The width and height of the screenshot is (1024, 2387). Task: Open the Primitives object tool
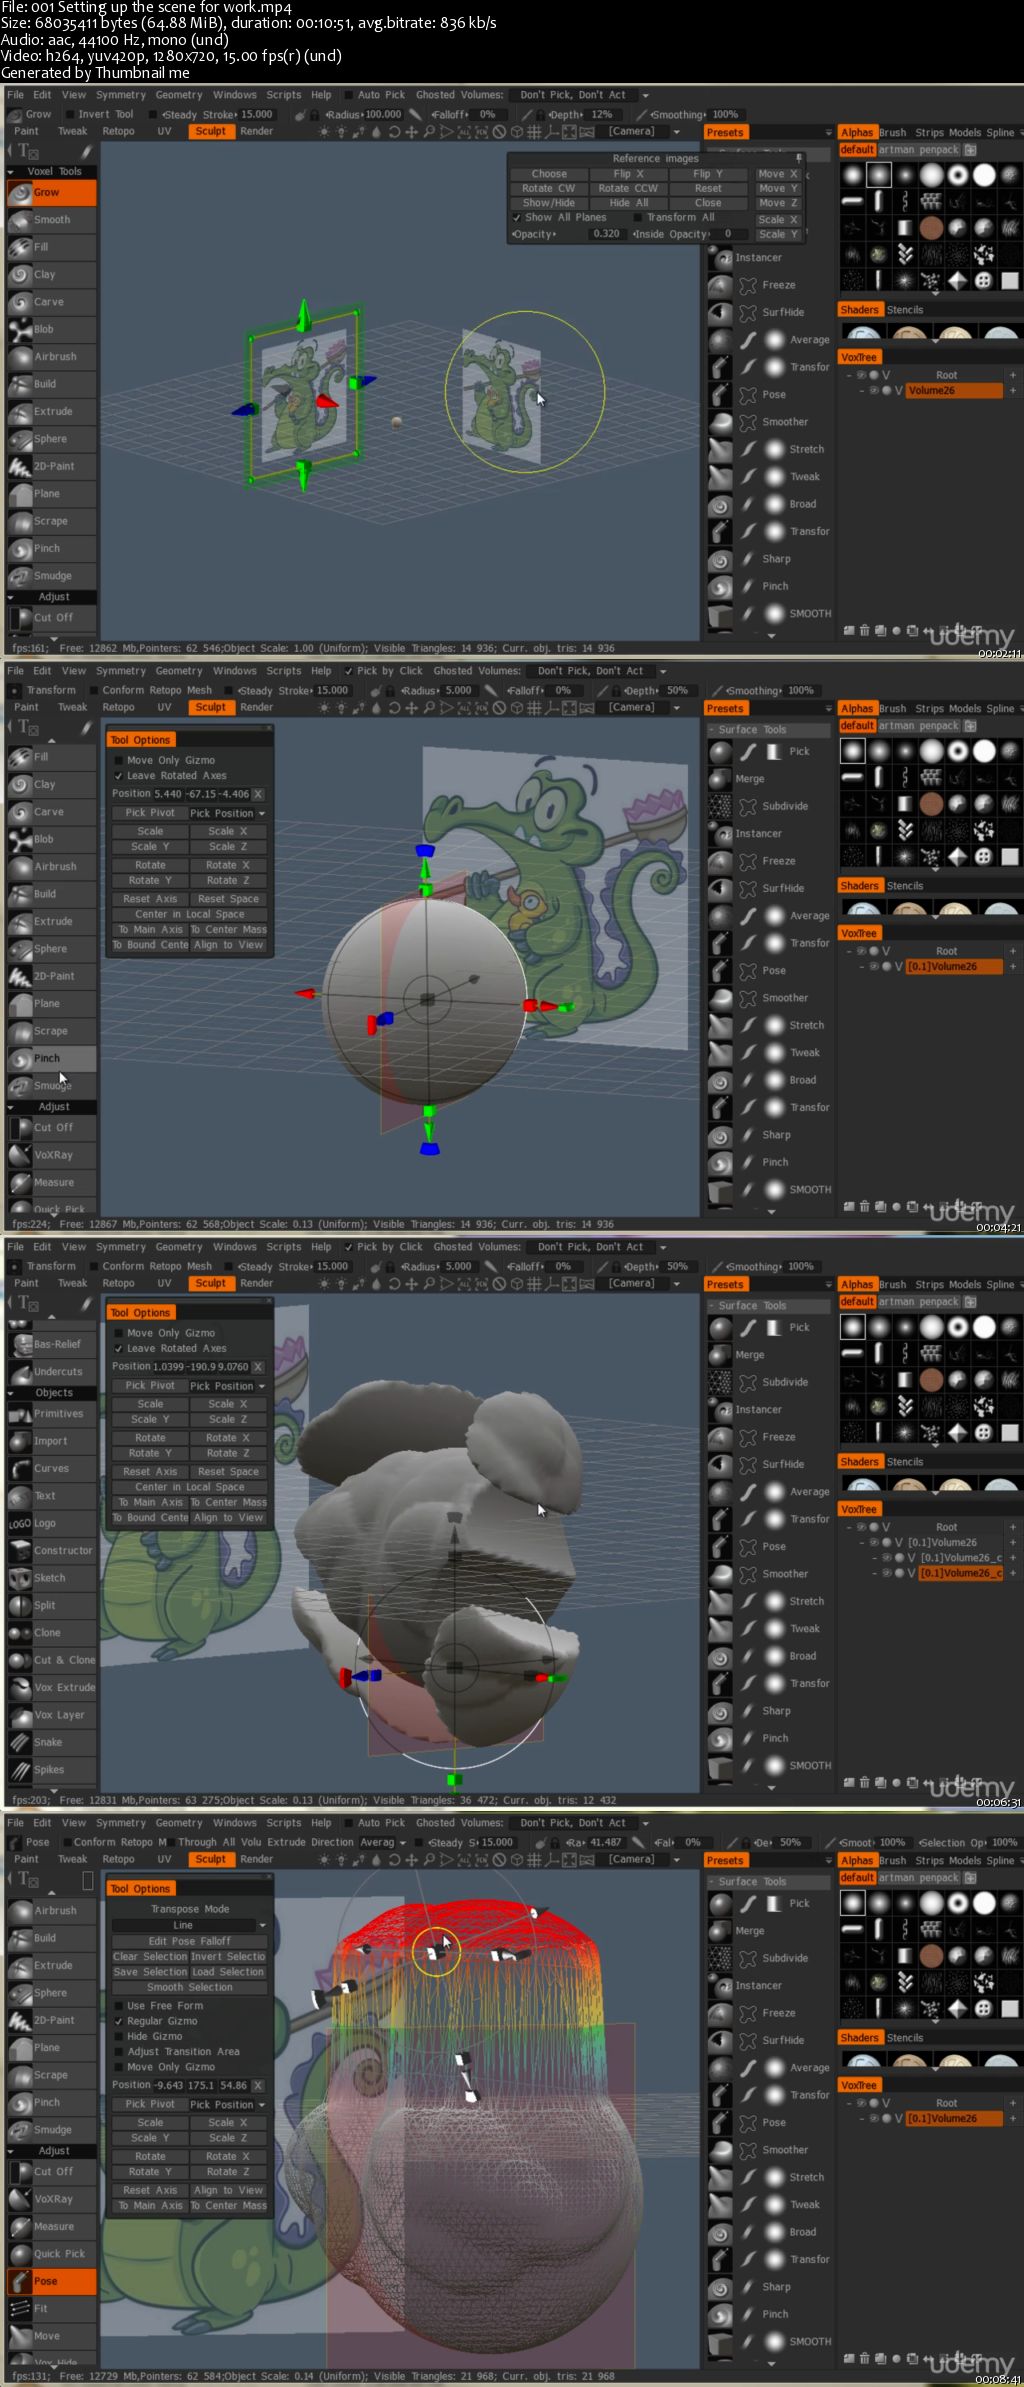[x=52, y=1413]
